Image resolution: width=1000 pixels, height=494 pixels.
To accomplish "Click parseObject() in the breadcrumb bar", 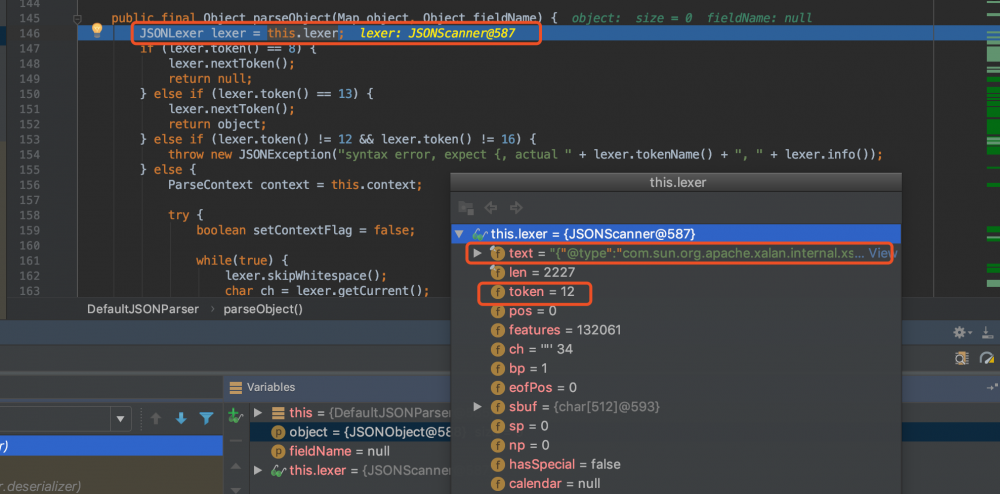I will tap(263, 309).
